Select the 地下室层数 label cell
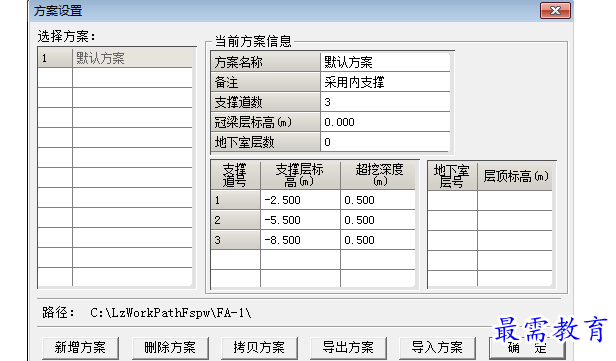This screenshot has width=616, height=361. click(x=266, y=142)
